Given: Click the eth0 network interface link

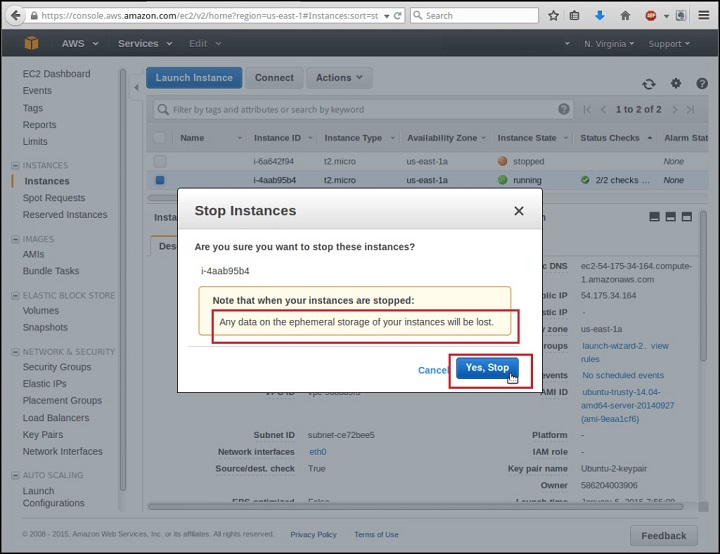Looking at the screenshot, I should click(x=318, y=452).
